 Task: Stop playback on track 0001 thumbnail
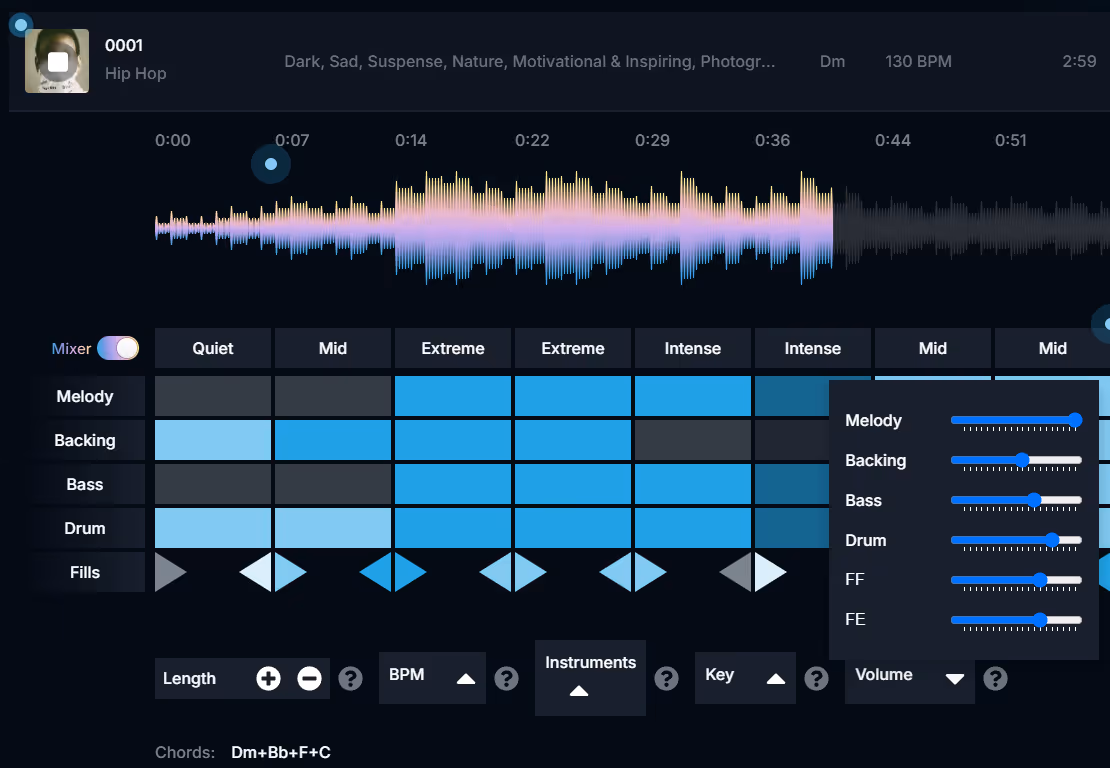[x=57, y=62]
